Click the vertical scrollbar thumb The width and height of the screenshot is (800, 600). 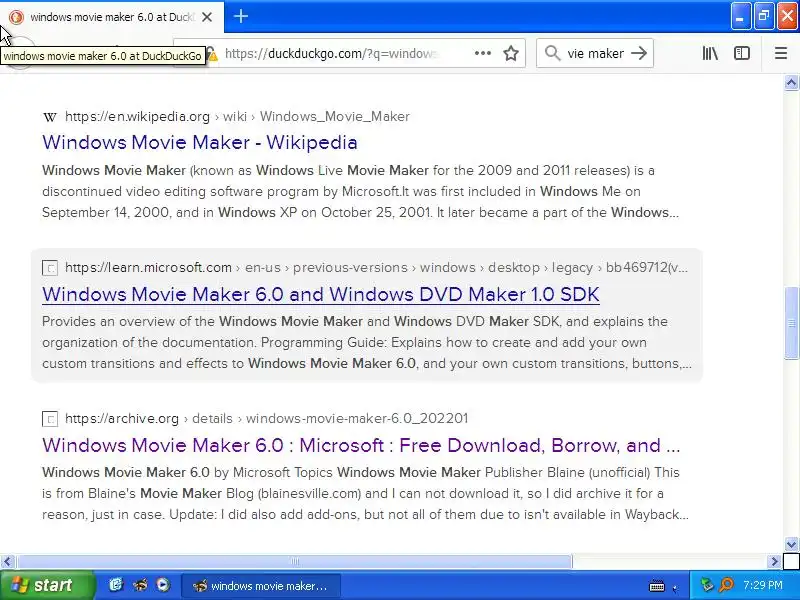point(791,323)
